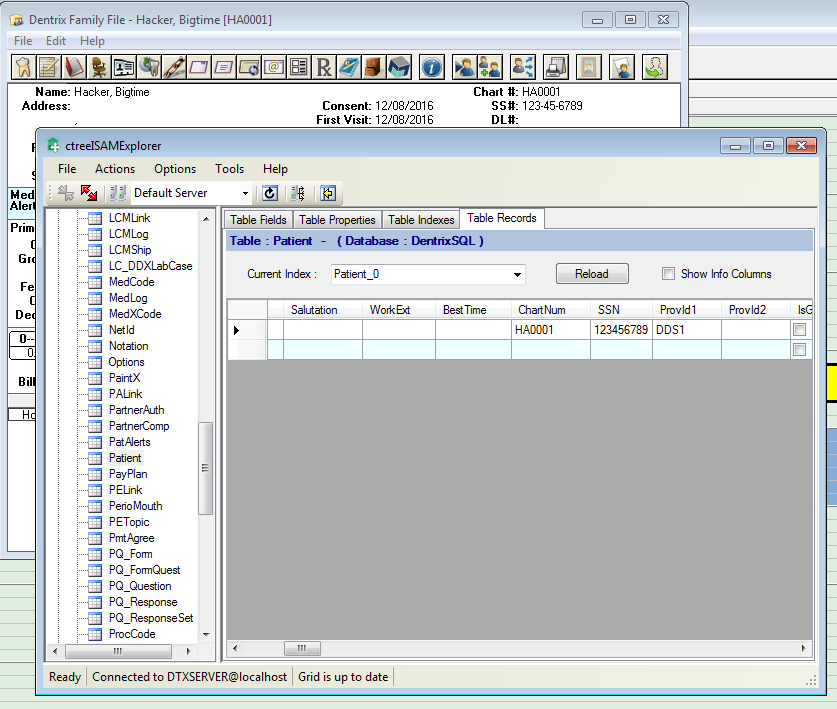The height and width of the screenshot is (709, 837).
Task: Switch to the Table Indexes tab
Action: (421, 220)
